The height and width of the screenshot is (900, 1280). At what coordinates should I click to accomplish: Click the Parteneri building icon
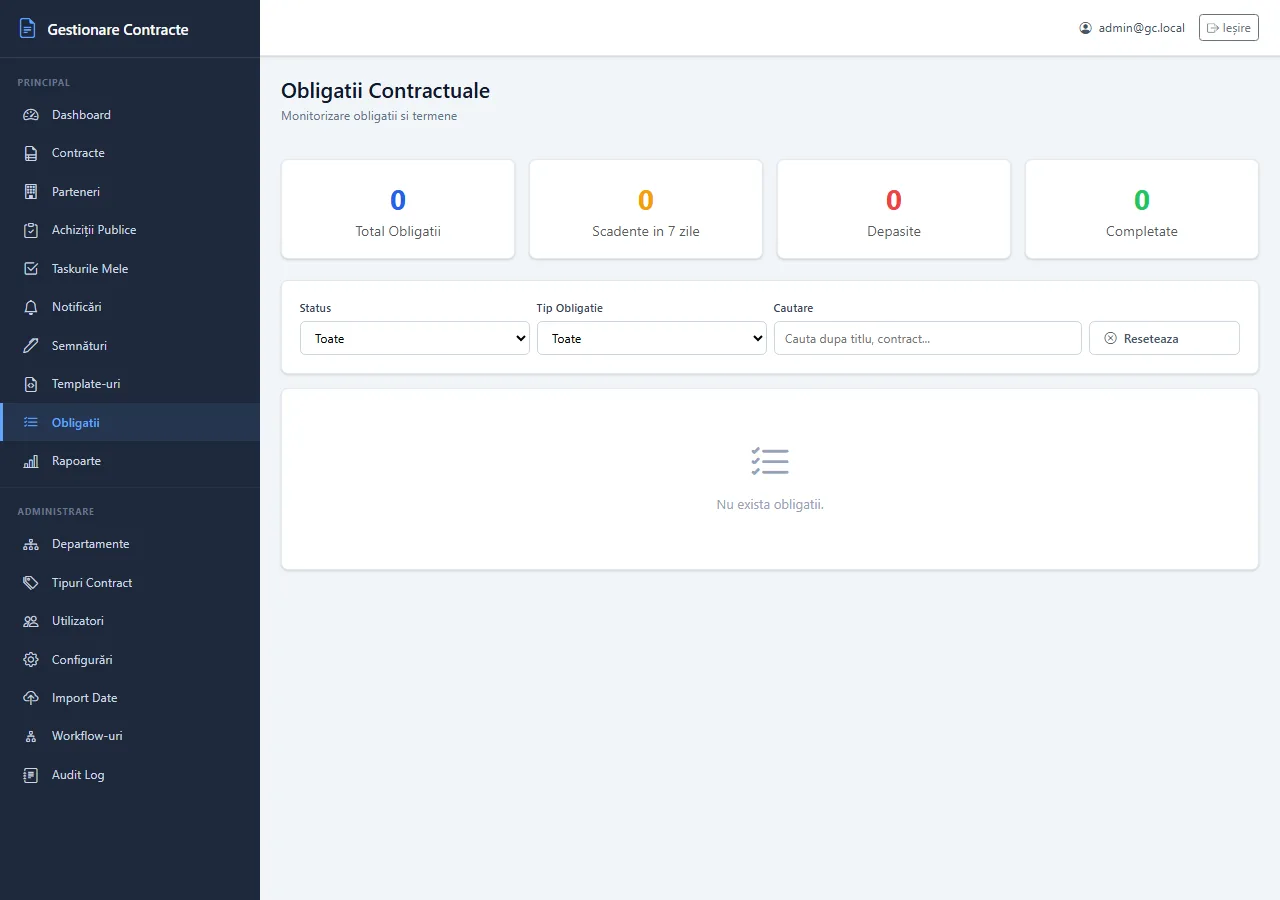31,192
